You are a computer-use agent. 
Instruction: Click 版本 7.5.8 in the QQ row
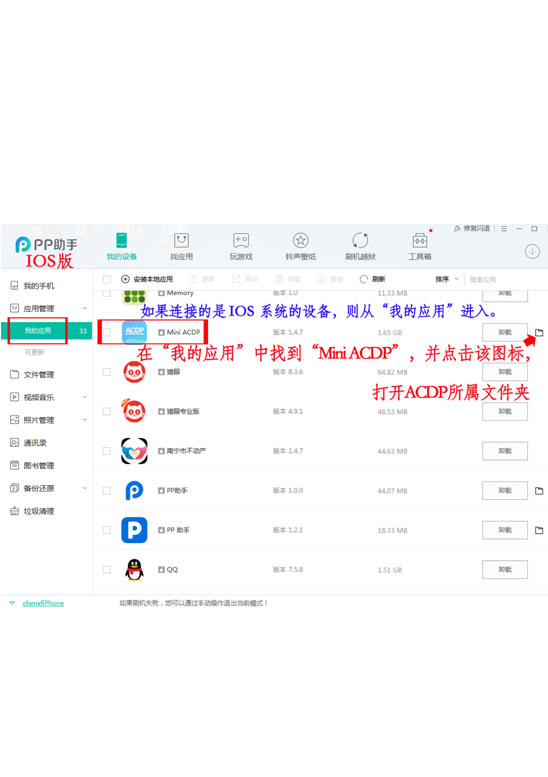pos(288,570)
